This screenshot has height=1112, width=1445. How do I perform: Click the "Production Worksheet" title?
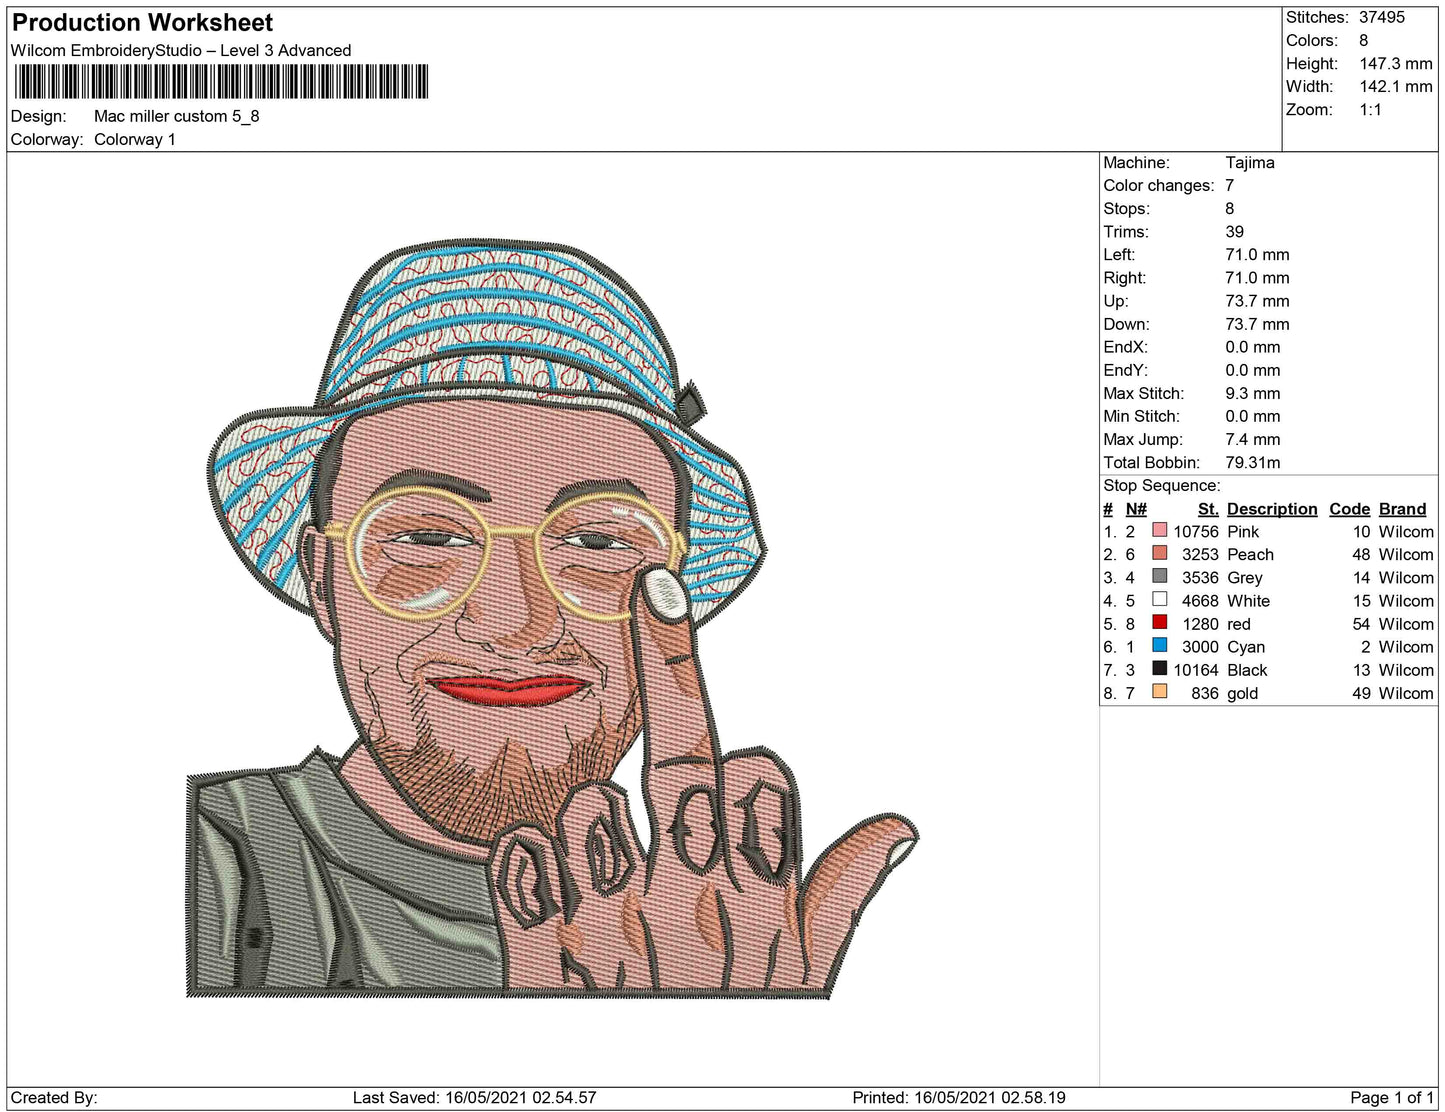pyautogui.click(x=142, y=23)
